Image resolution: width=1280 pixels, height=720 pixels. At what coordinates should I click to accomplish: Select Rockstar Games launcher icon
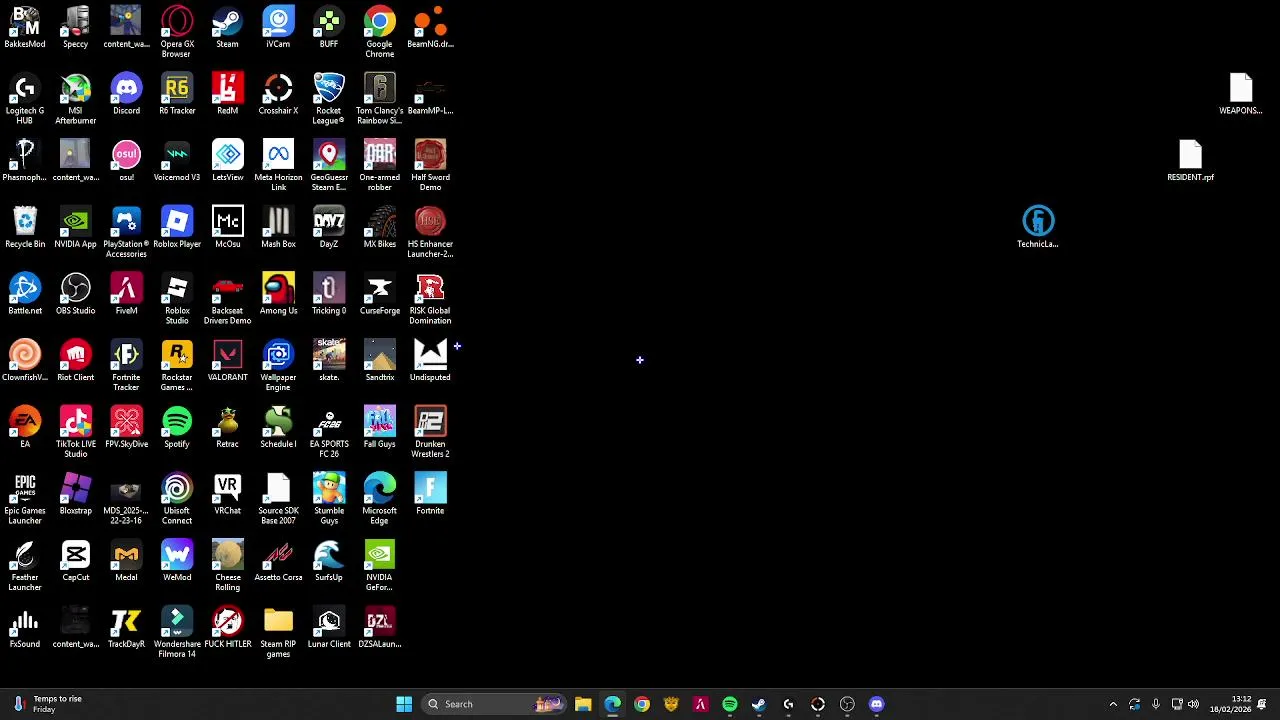point(177,365)
